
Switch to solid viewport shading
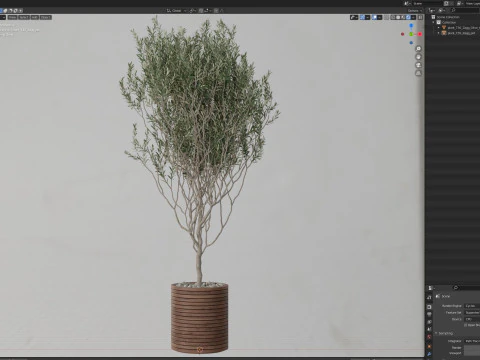[x=398, y=17]
